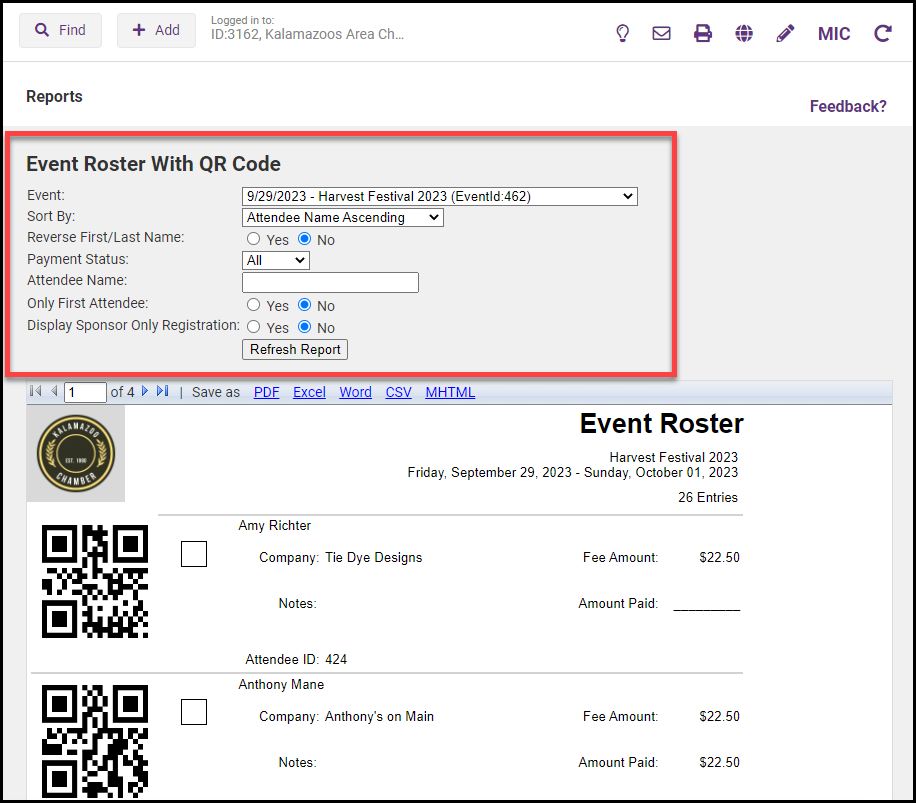Click the Find button
The width and height of the screenshot is (916, 803).
(60, 30)
